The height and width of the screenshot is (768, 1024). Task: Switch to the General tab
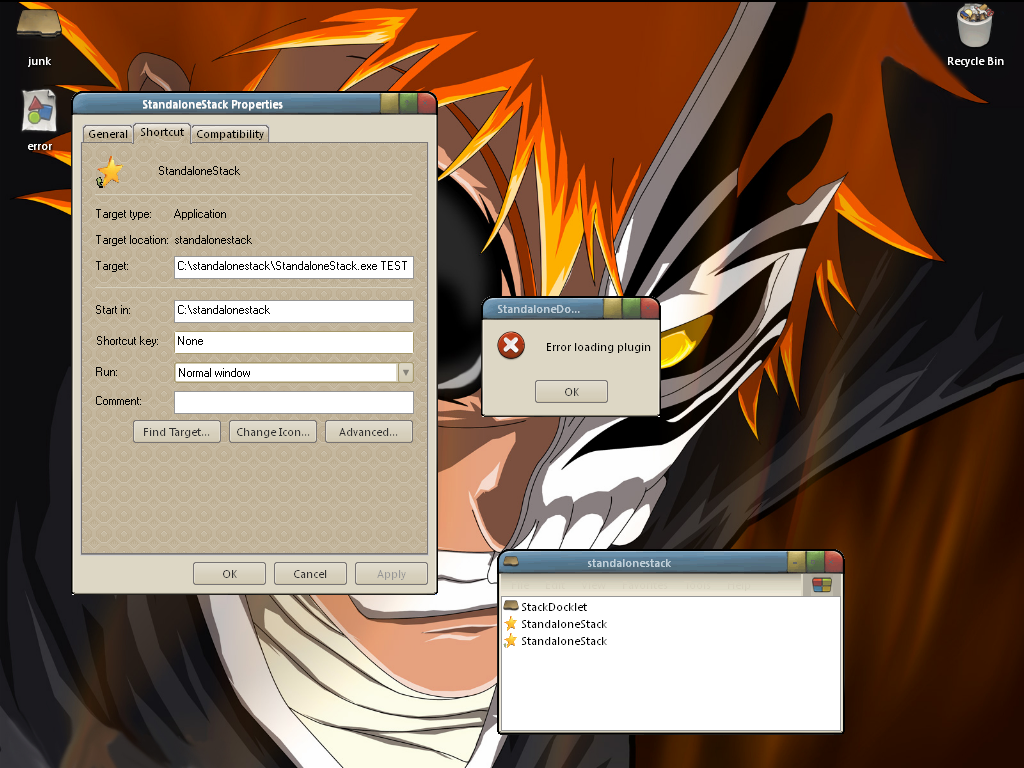[x=108, y=134]
